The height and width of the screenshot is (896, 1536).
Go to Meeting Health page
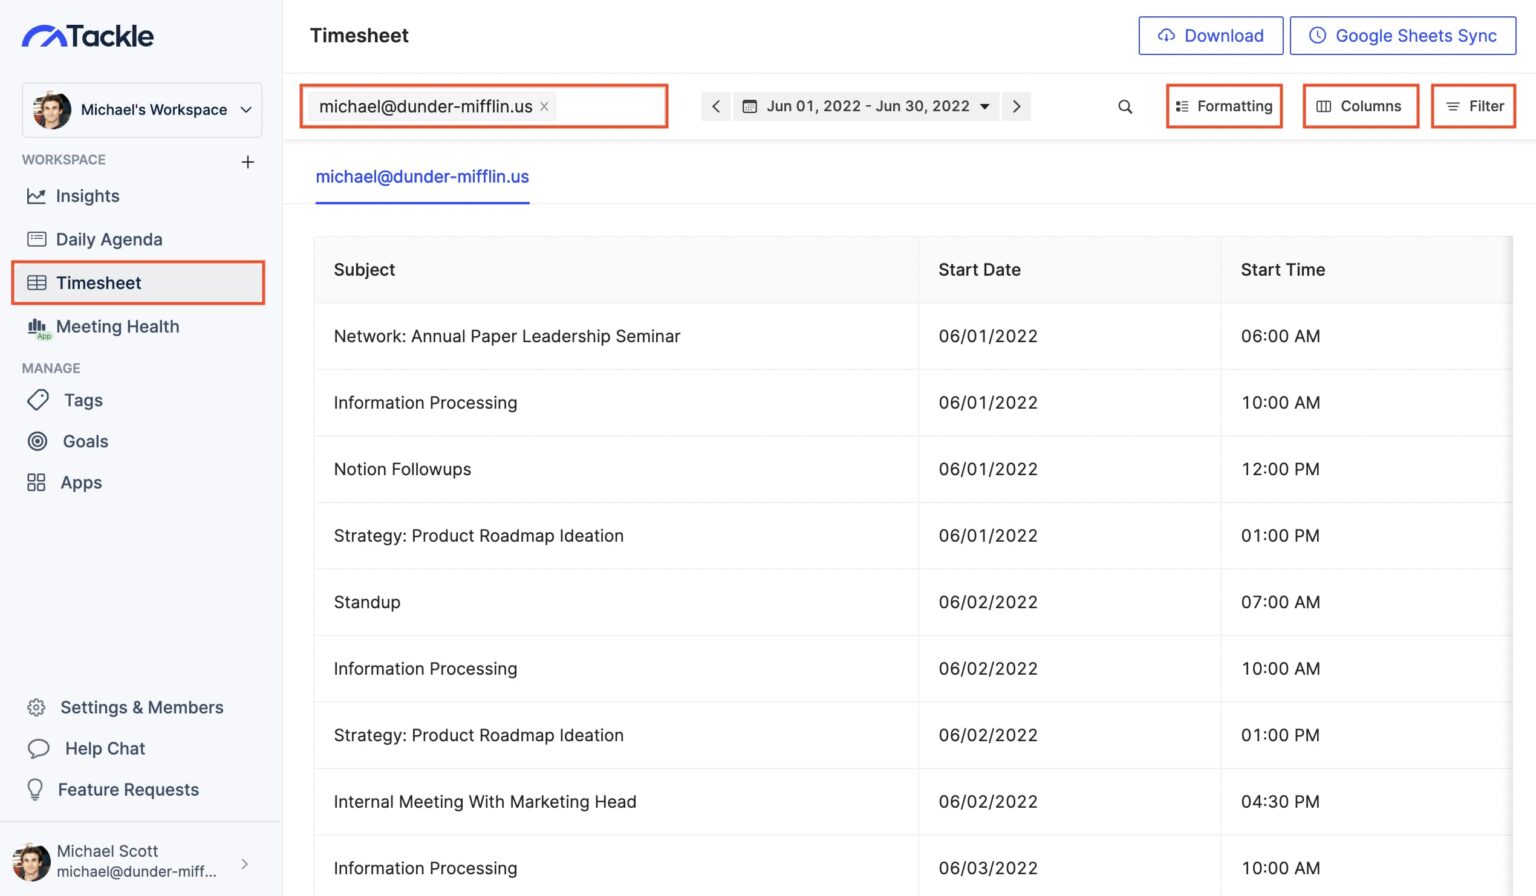pos(117,327)
